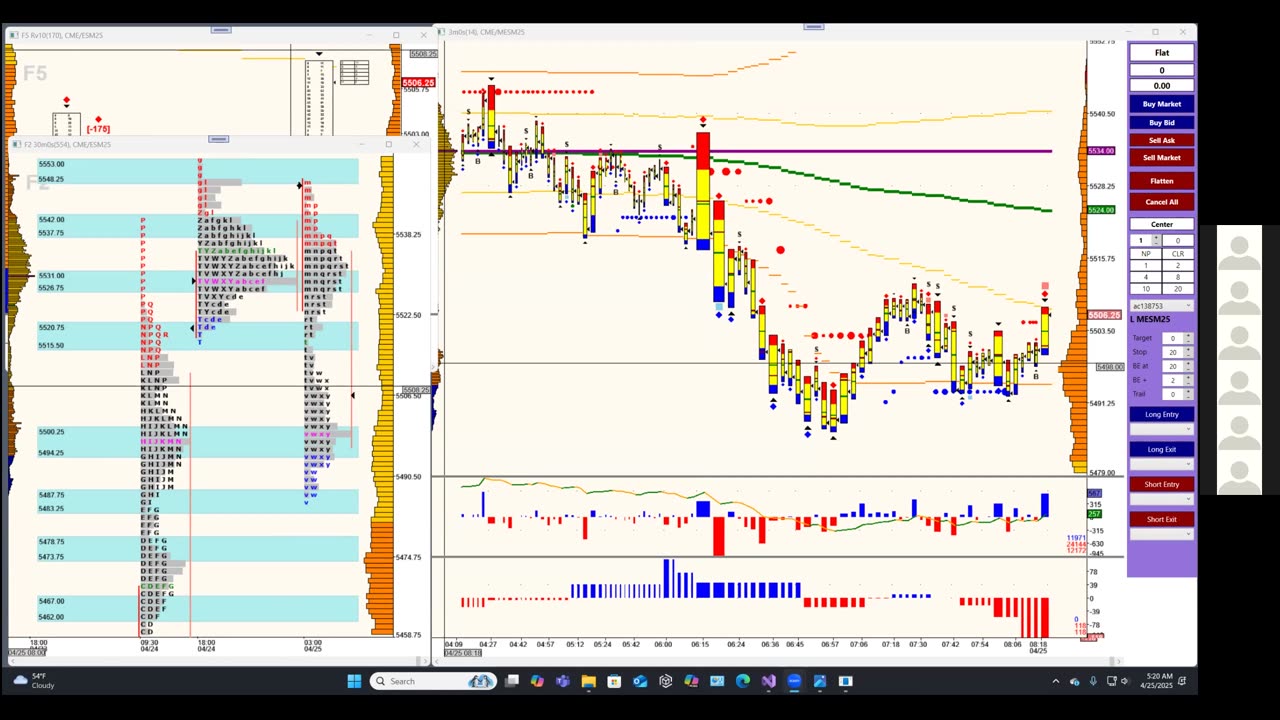Open the dropdown under Short Entry

[x=1161, y=499]
